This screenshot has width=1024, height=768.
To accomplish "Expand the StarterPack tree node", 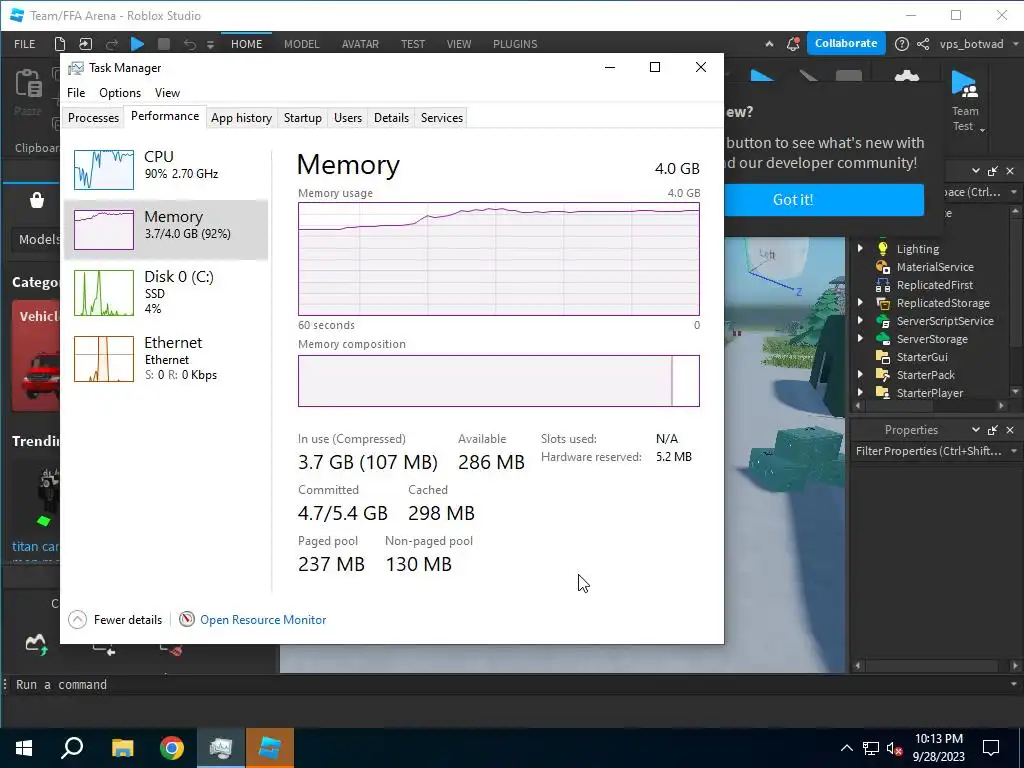I will pos(860,374).
